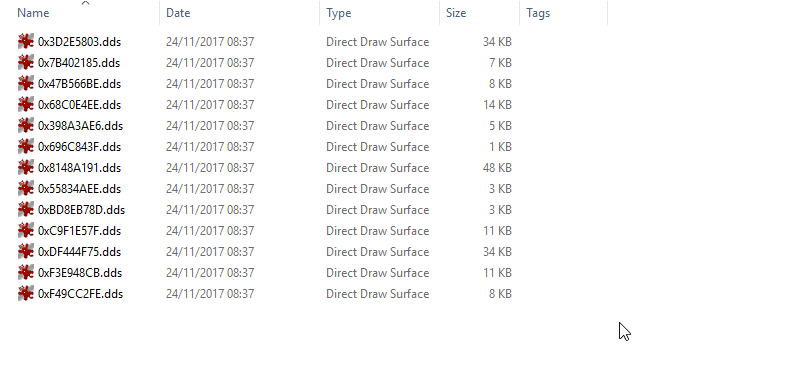Viewport: 790px width, 391px height.
Task: Click the sort direction arrow above Name
Action: click(86, 4)
